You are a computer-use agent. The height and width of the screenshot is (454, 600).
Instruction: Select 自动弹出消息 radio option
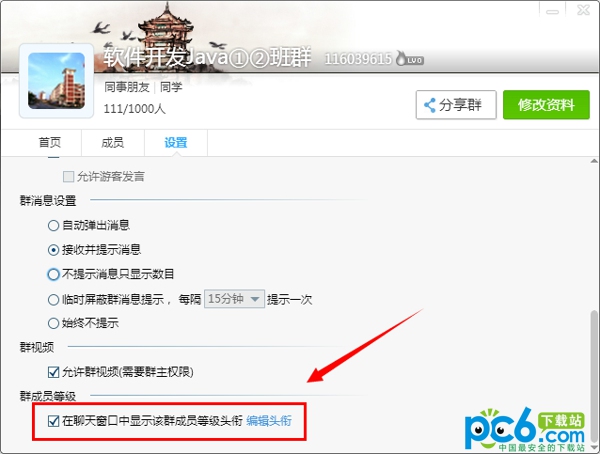[x=53, y=225]
